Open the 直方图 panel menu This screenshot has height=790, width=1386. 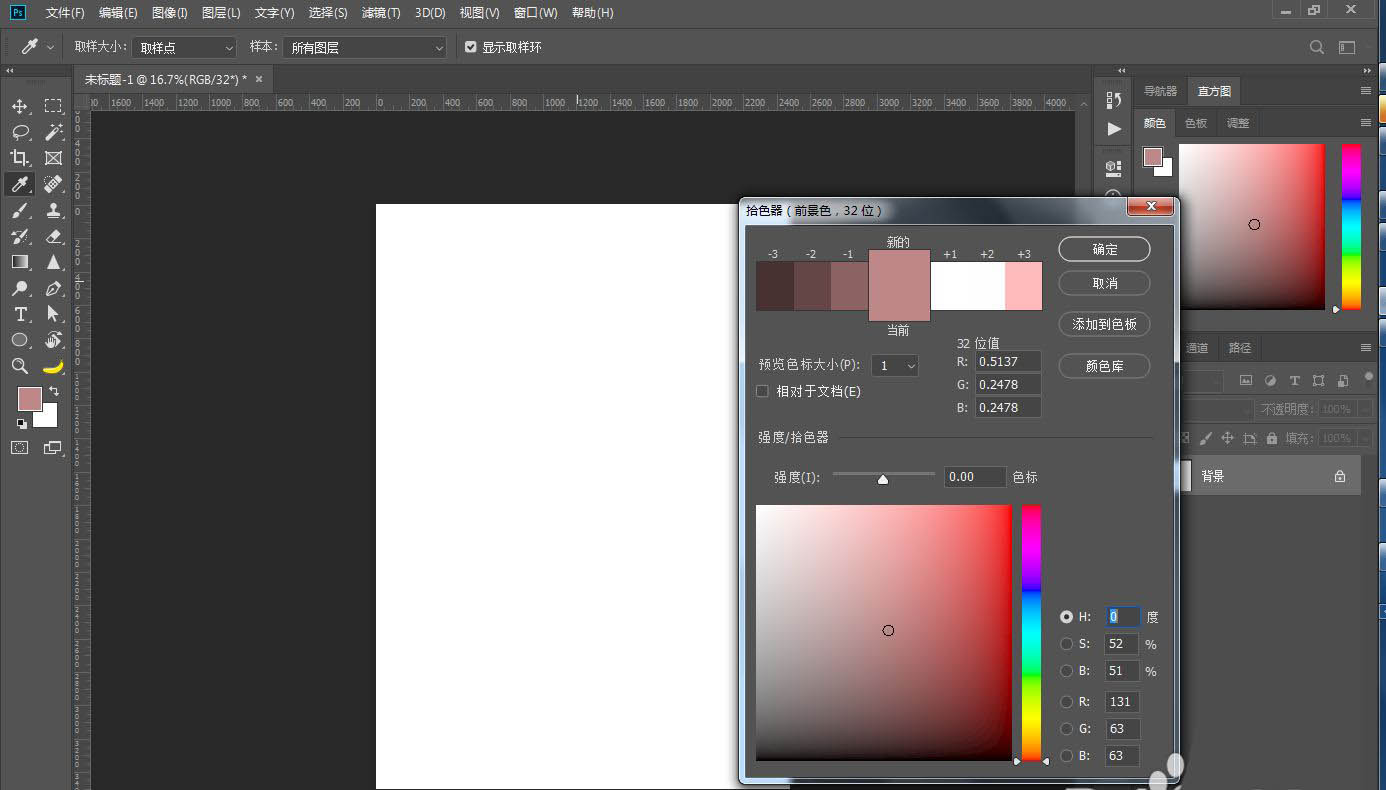coord(1366,91)
